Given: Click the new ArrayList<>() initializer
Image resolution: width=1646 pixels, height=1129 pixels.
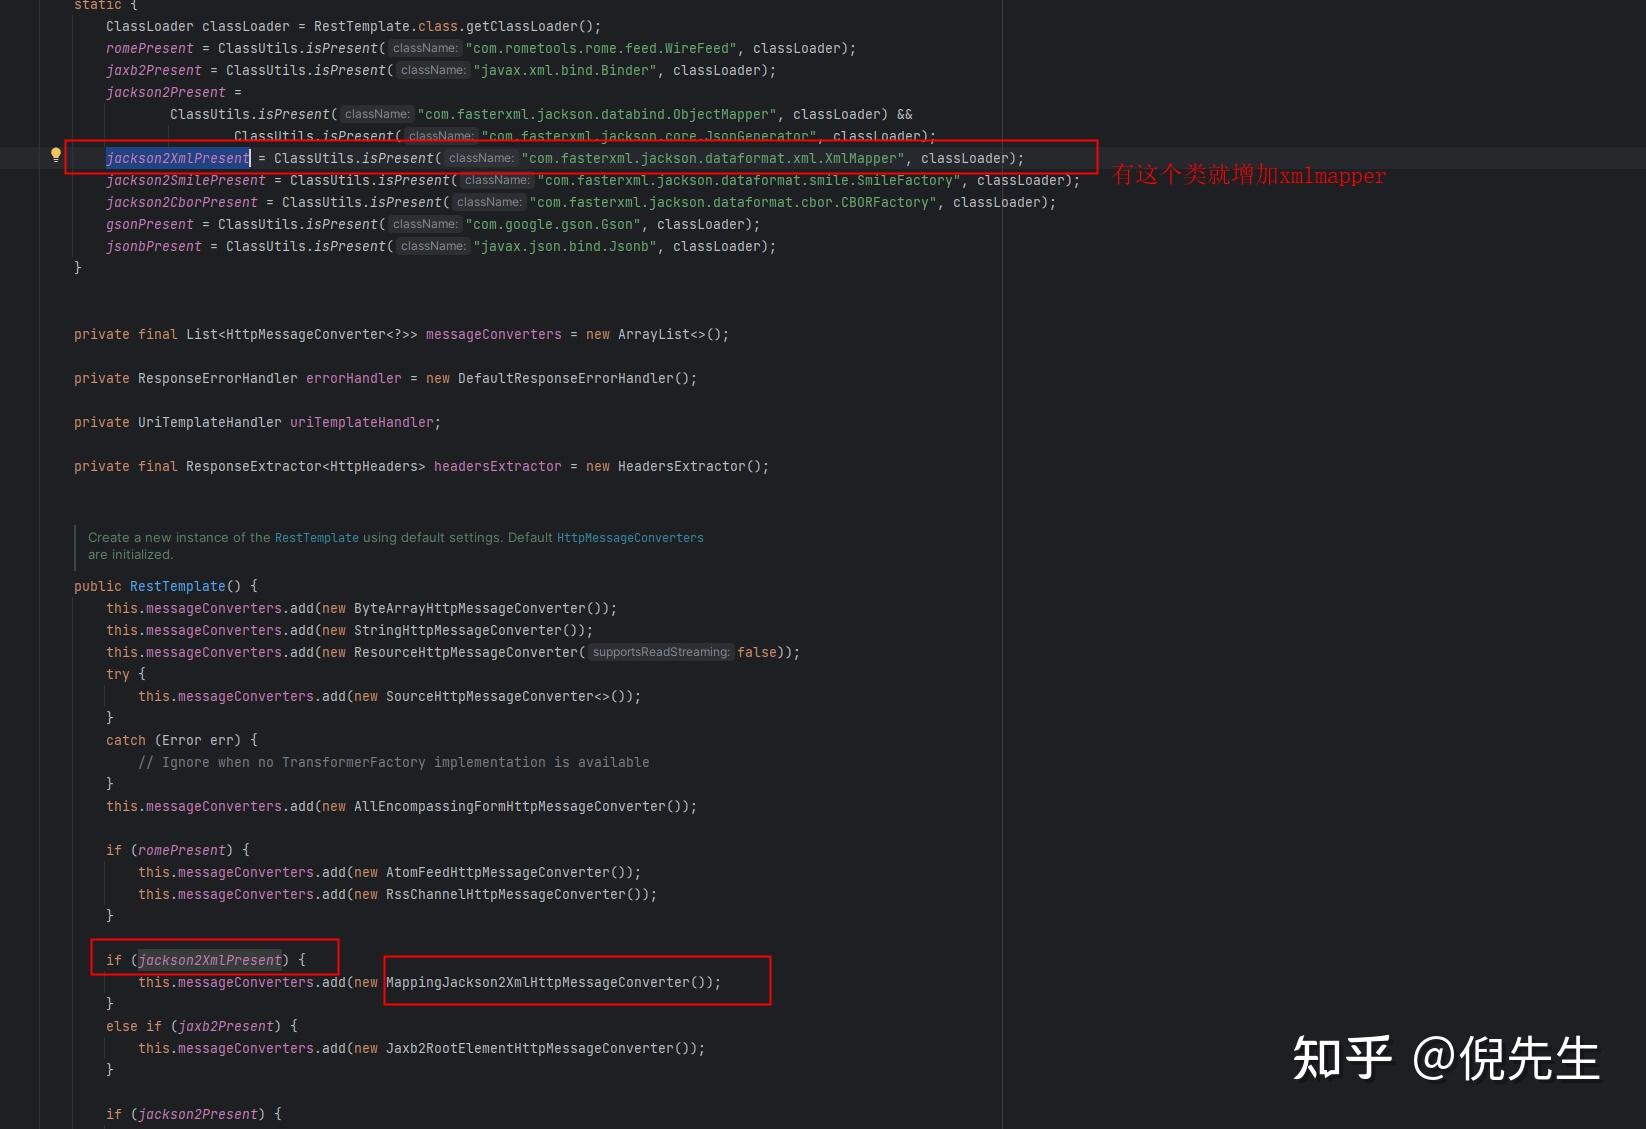Looking at the screenshot, I should coord(653,334).
